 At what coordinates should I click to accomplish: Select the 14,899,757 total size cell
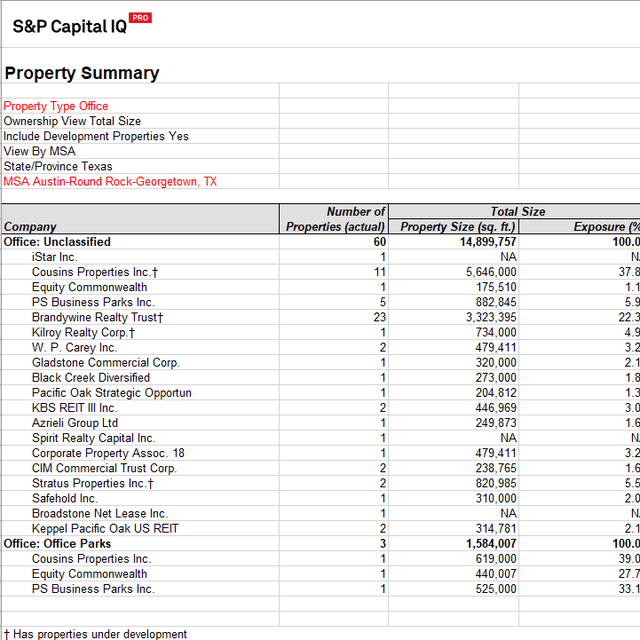pos(454,242)
